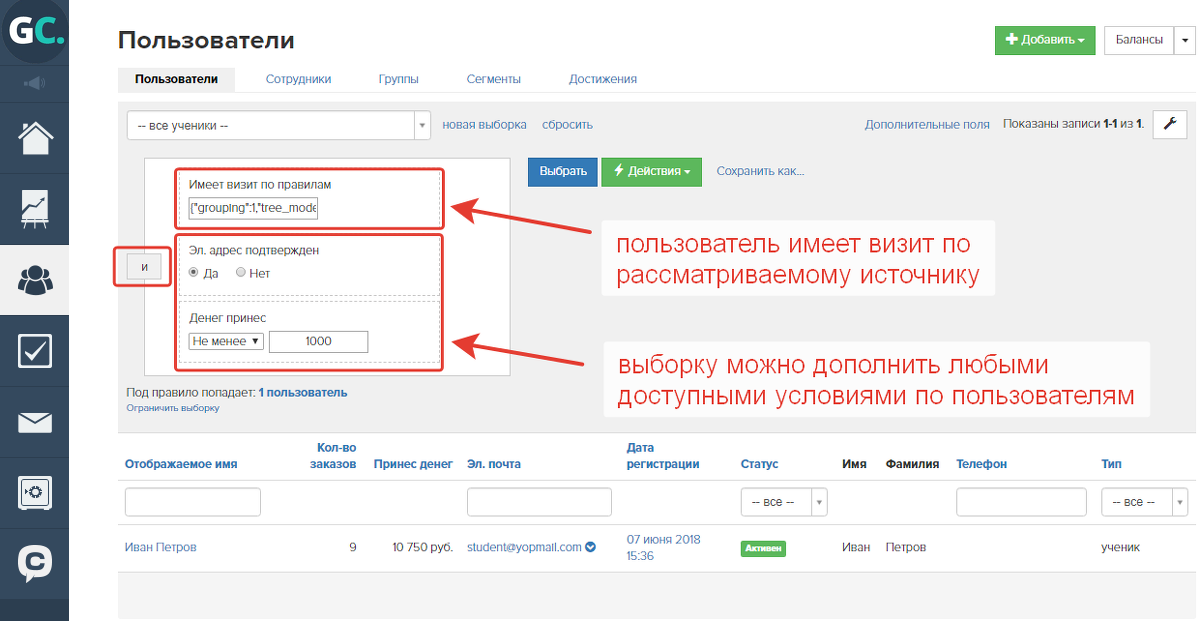Viewport: 1198px width, 621px height.
Task: Open the safe icon in sidebar
Action: point(35,493)
